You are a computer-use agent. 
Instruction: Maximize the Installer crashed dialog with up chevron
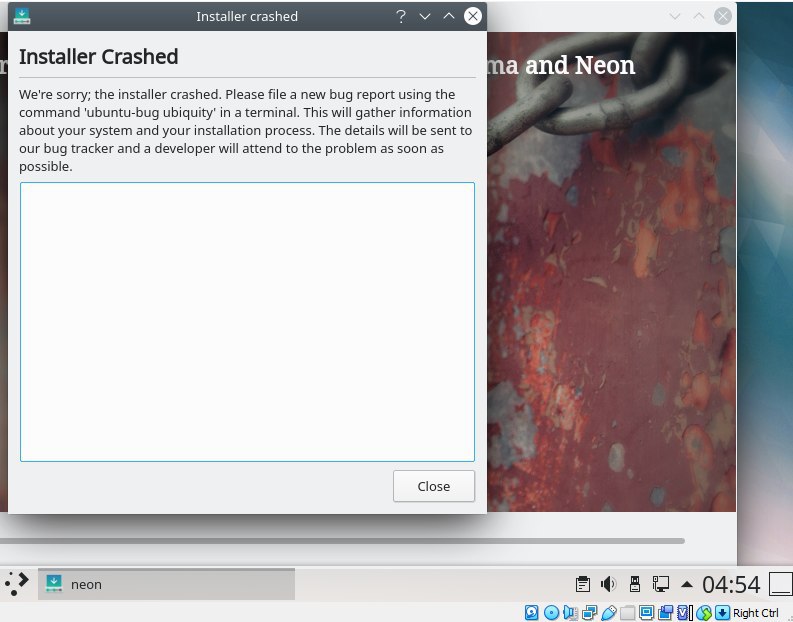449,16
